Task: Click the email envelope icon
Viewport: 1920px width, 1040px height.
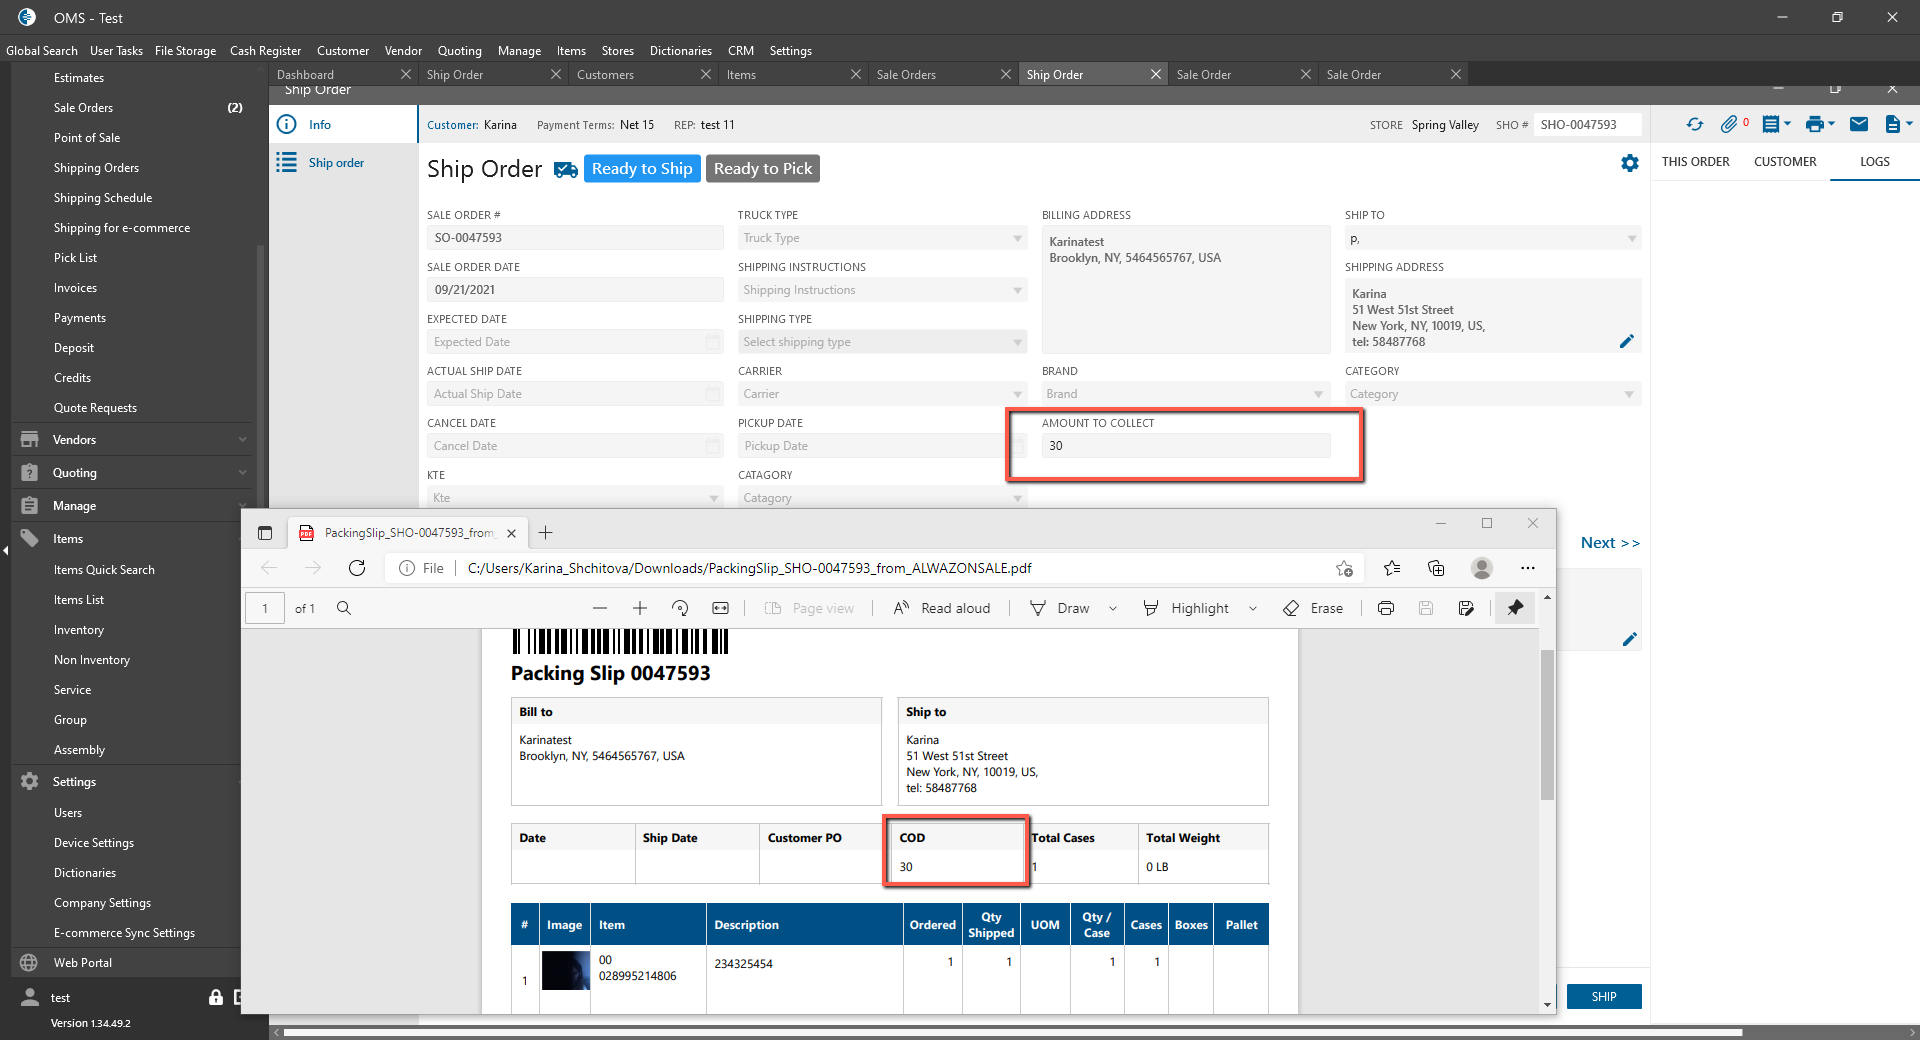Action: (x=1859, y=124)
